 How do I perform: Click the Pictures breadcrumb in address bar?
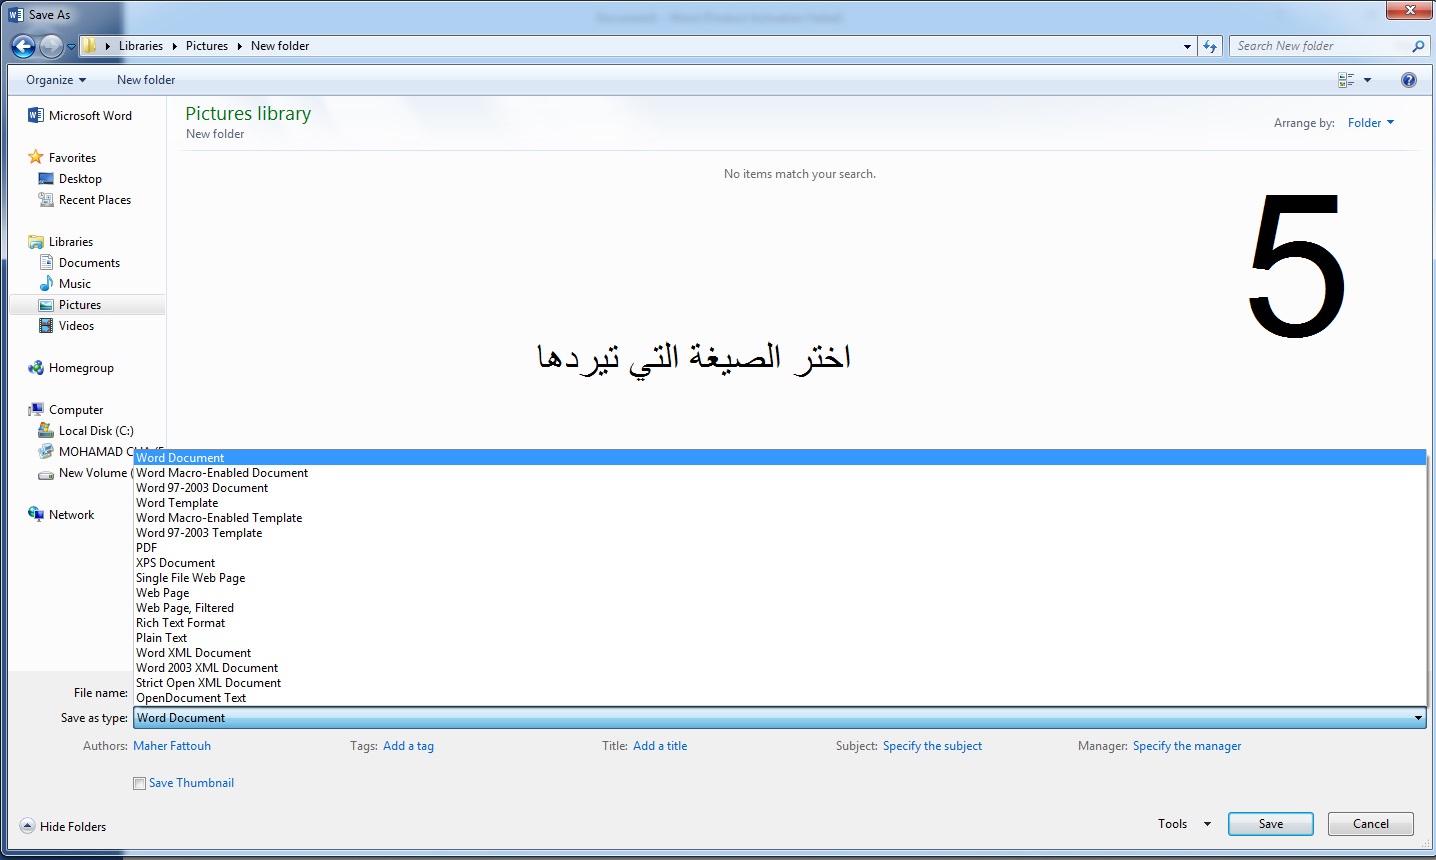point(207,46)
